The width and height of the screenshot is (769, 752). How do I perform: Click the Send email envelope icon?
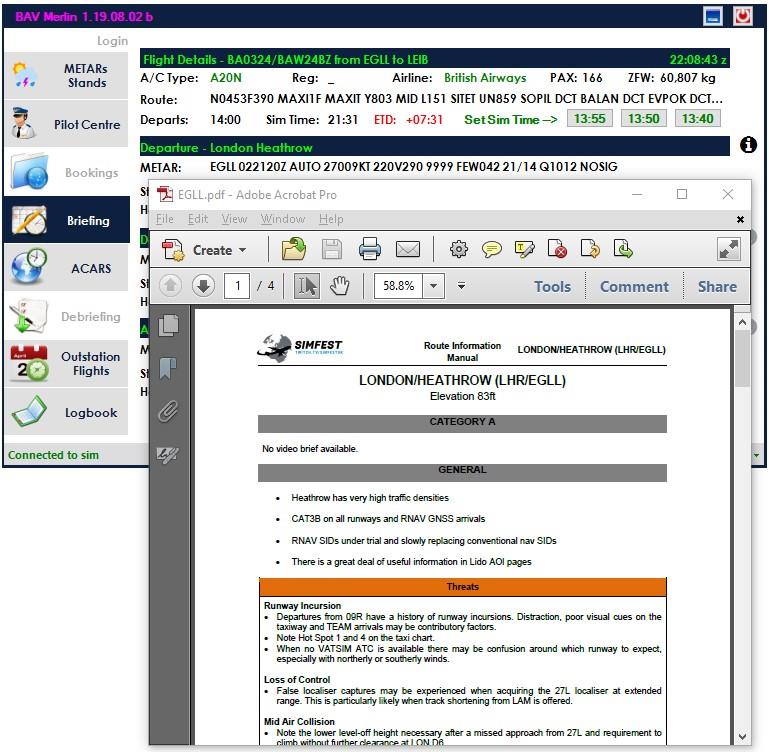tap(408, 249)
